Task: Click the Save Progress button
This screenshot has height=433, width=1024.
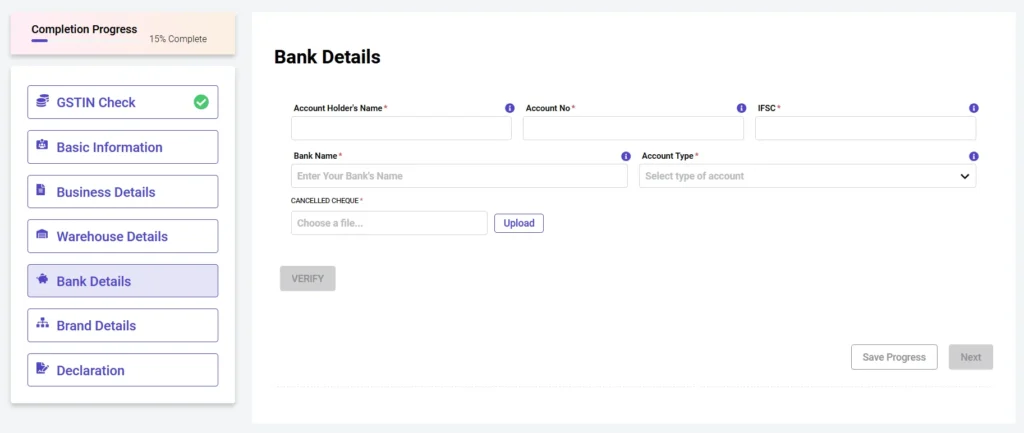Action: pyautogui.click(x=894, y=357)
